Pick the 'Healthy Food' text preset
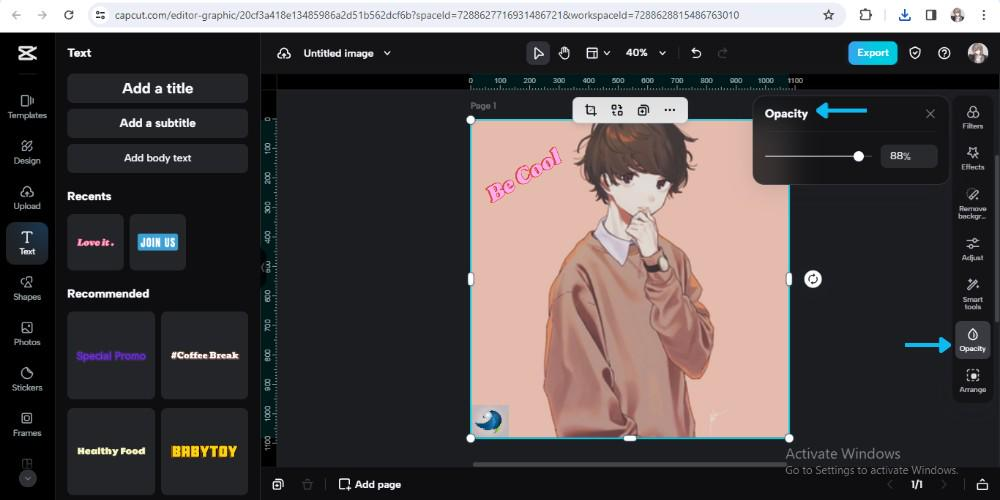The image size is (1000, 500). point(111,451)
